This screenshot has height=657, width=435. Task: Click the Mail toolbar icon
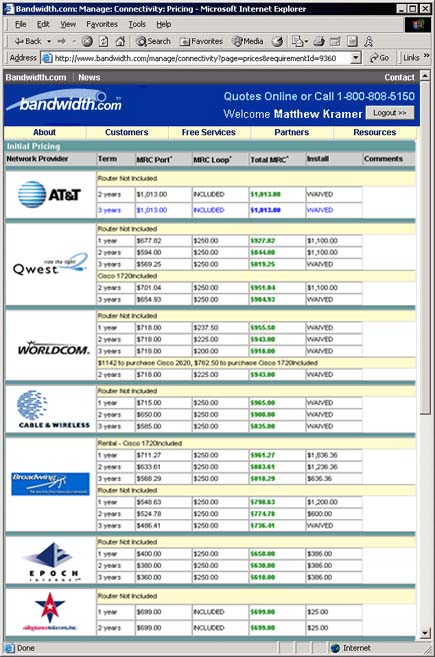[x=300, y=41]
